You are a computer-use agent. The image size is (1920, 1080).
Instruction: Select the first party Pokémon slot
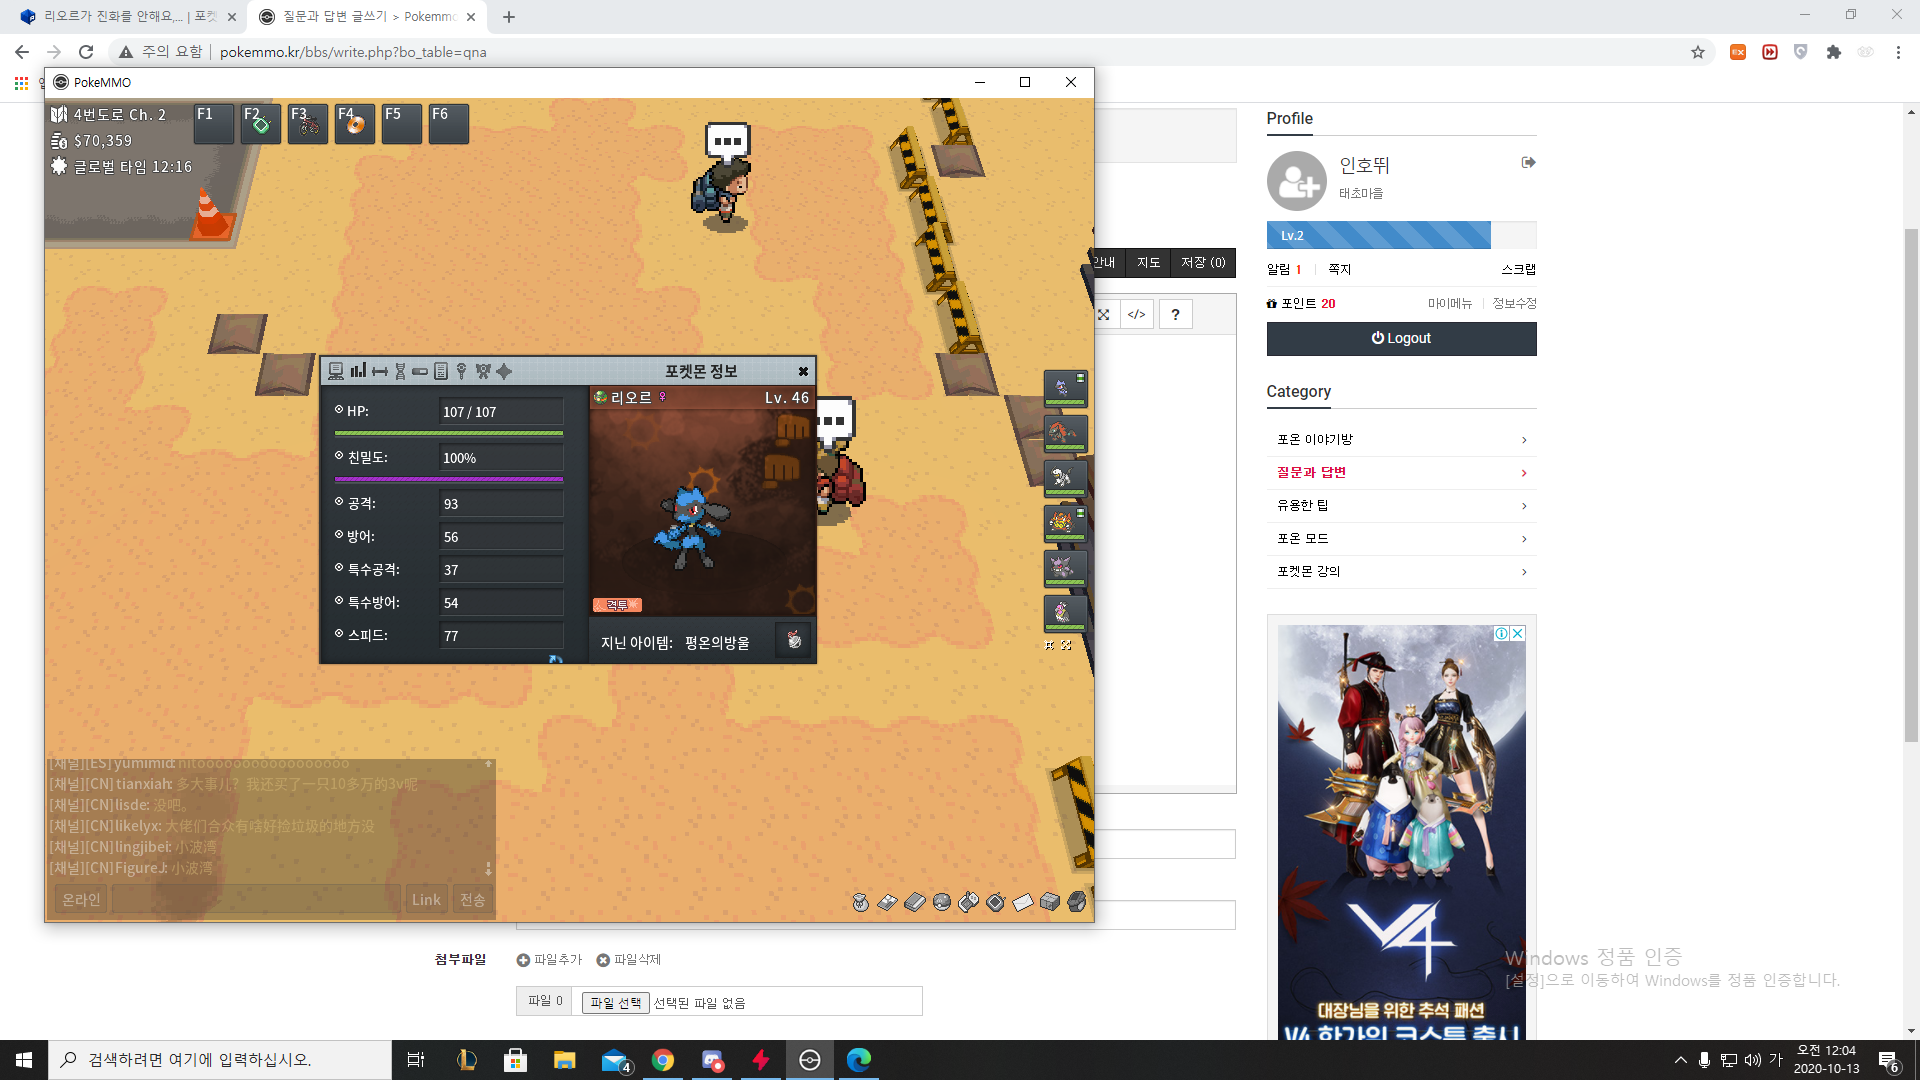pos(1064,388)
